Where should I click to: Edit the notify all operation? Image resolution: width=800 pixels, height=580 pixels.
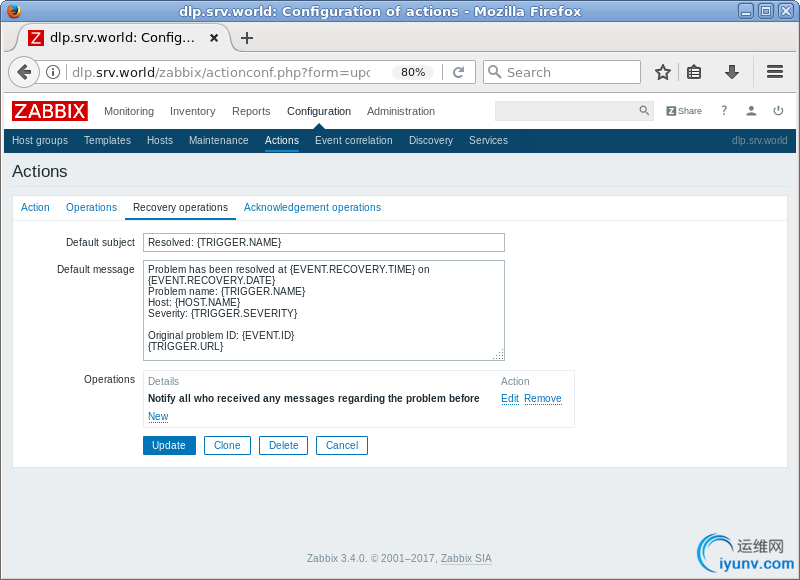tap(510, 398)
